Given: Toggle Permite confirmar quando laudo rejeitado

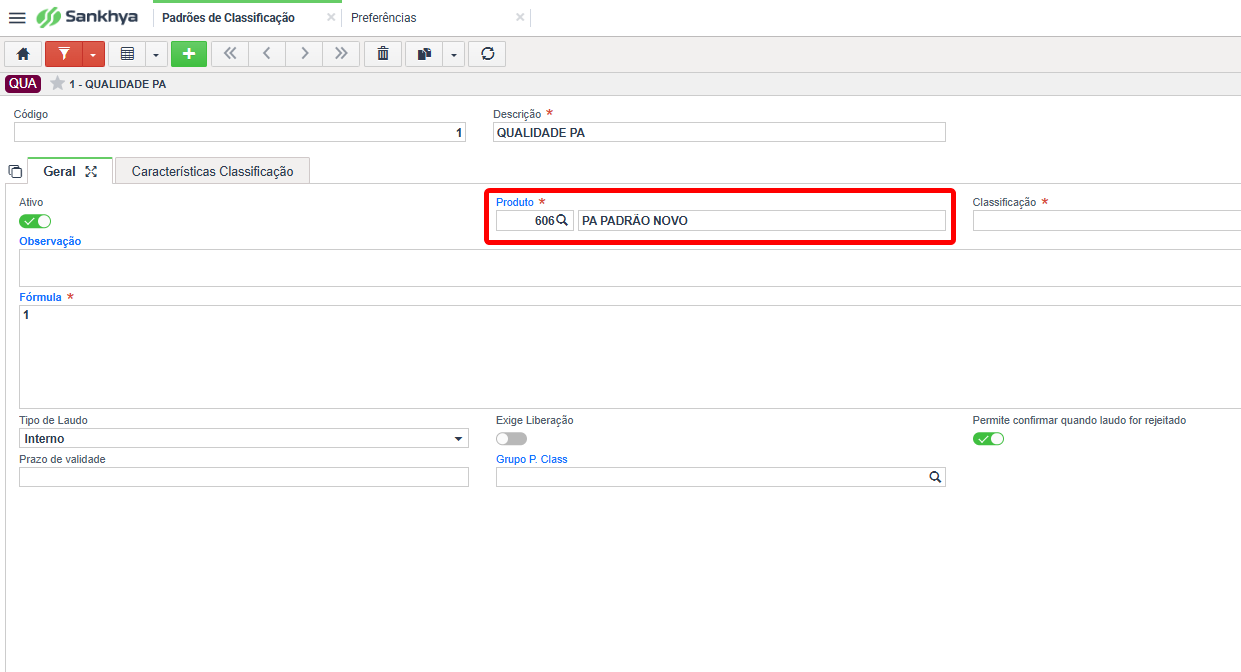Looking at the screenshot, I should pos(988,438).
